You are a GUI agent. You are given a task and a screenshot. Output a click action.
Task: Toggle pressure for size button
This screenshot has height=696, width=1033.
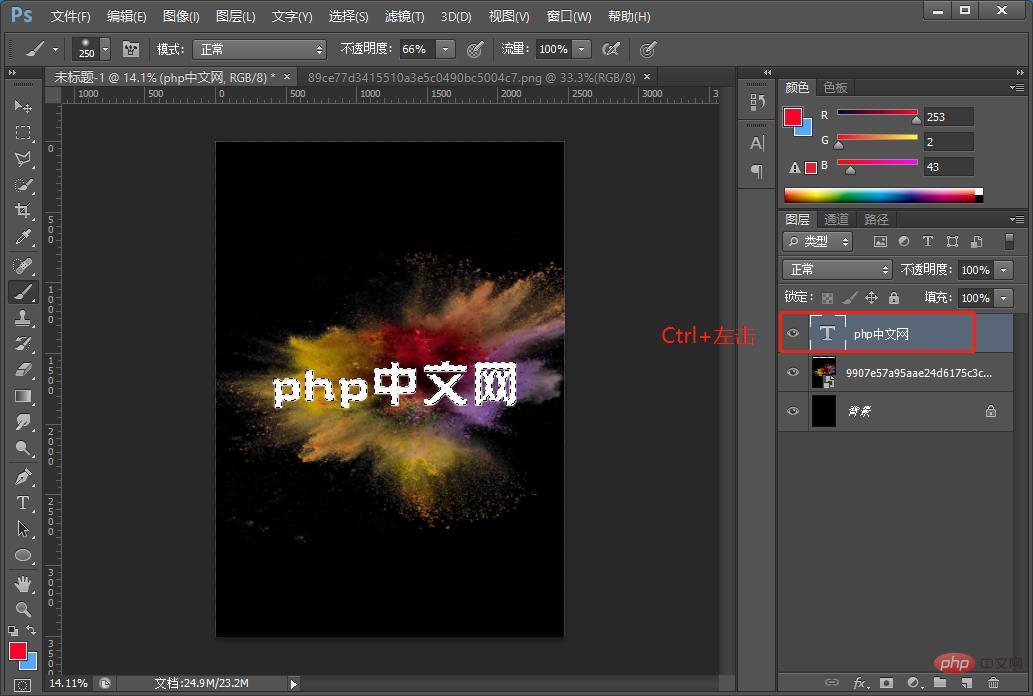[648, 49]
